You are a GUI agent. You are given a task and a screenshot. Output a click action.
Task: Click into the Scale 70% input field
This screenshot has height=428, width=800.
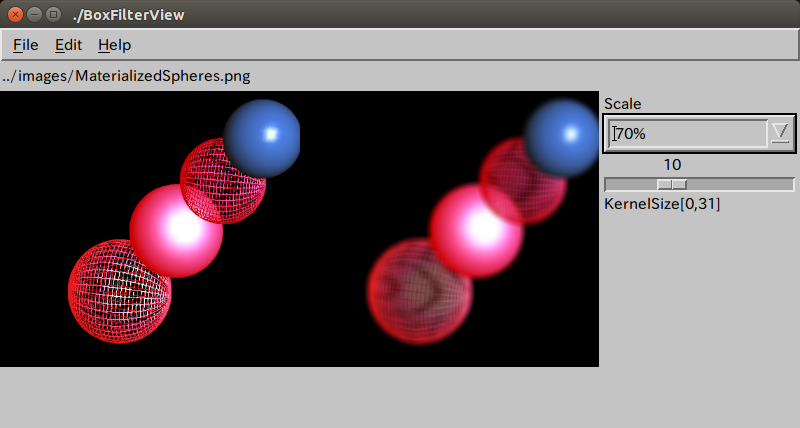[687, 134]
